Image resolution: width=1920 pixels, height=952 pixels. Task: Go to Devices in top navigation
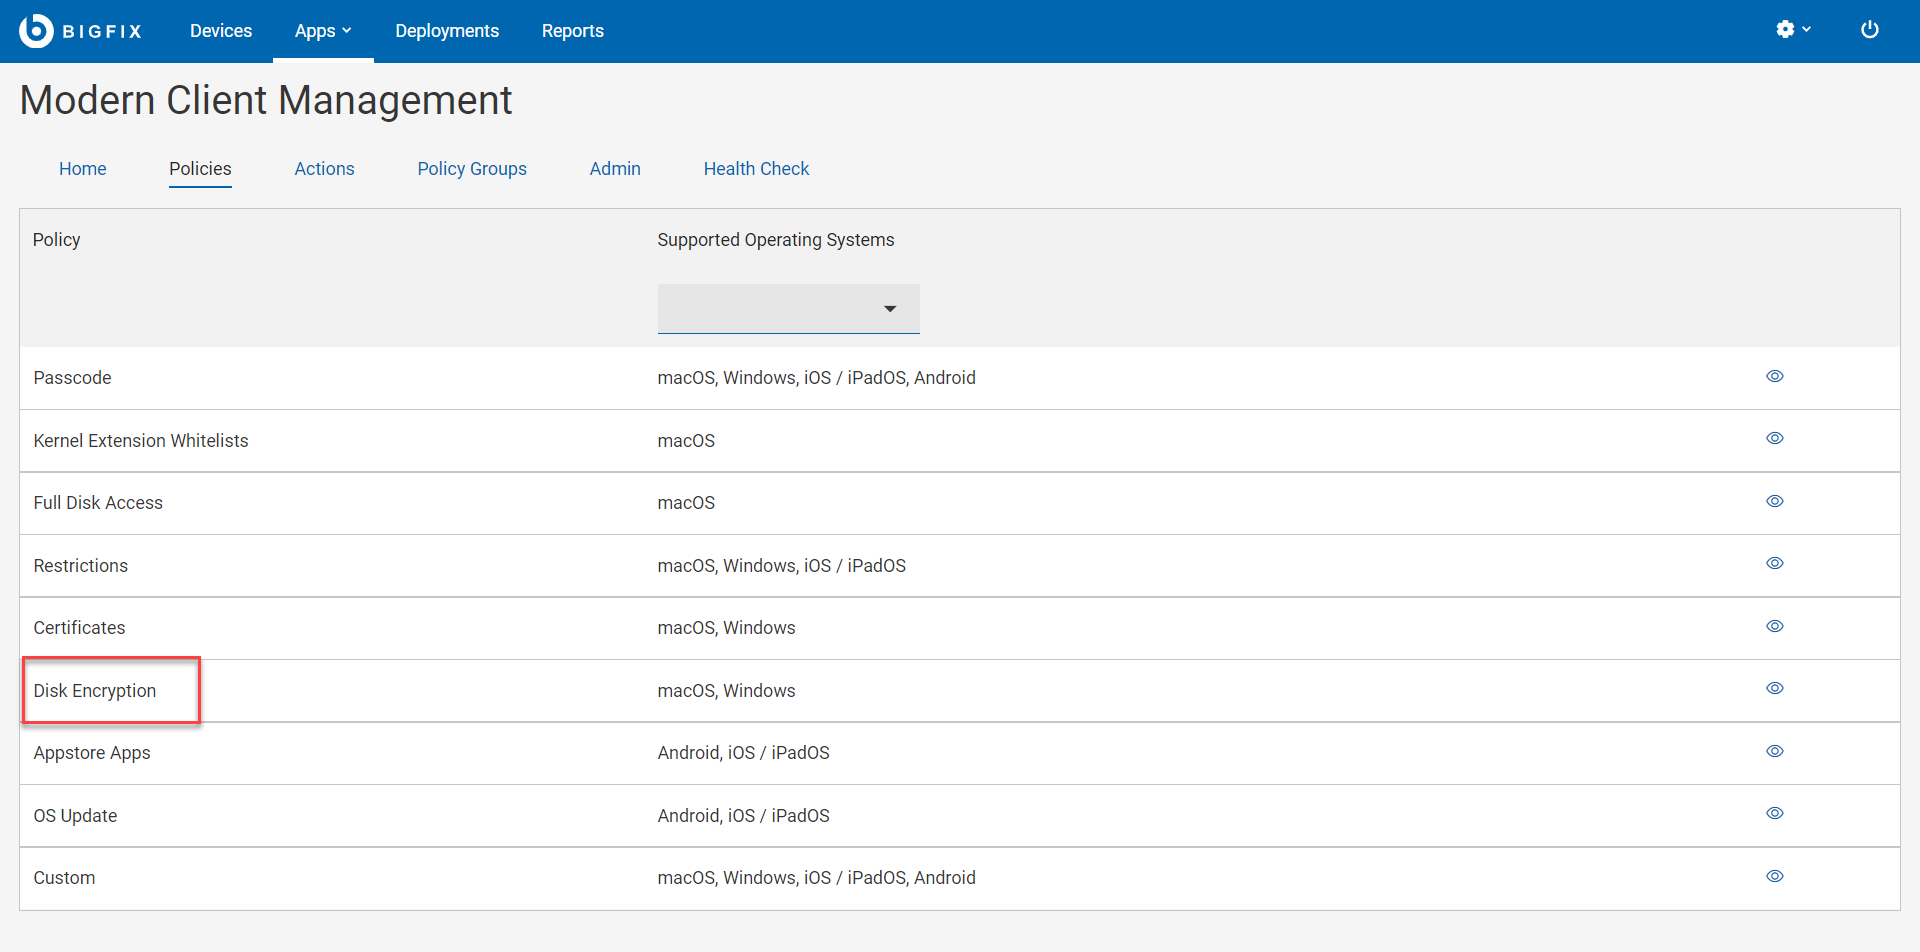pyautogui.click(x=221, y=31)
